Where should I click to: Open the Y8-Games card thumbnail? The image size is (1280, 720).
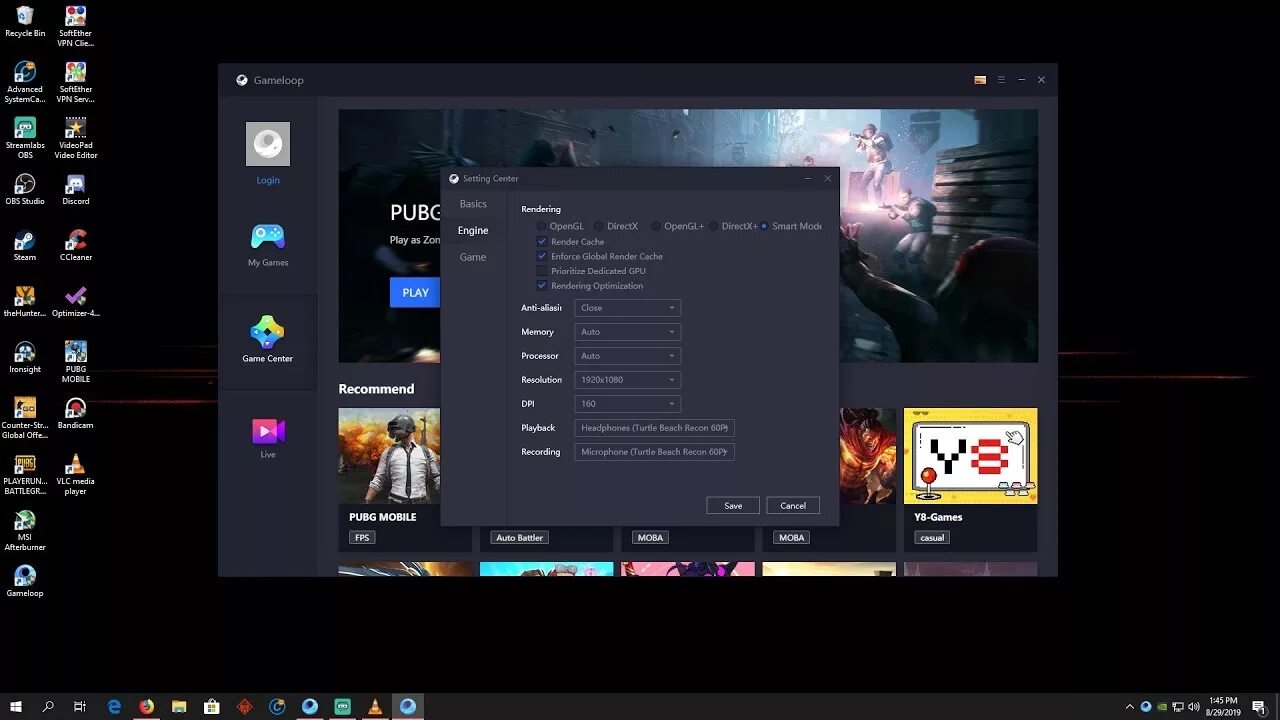[970, 456]
